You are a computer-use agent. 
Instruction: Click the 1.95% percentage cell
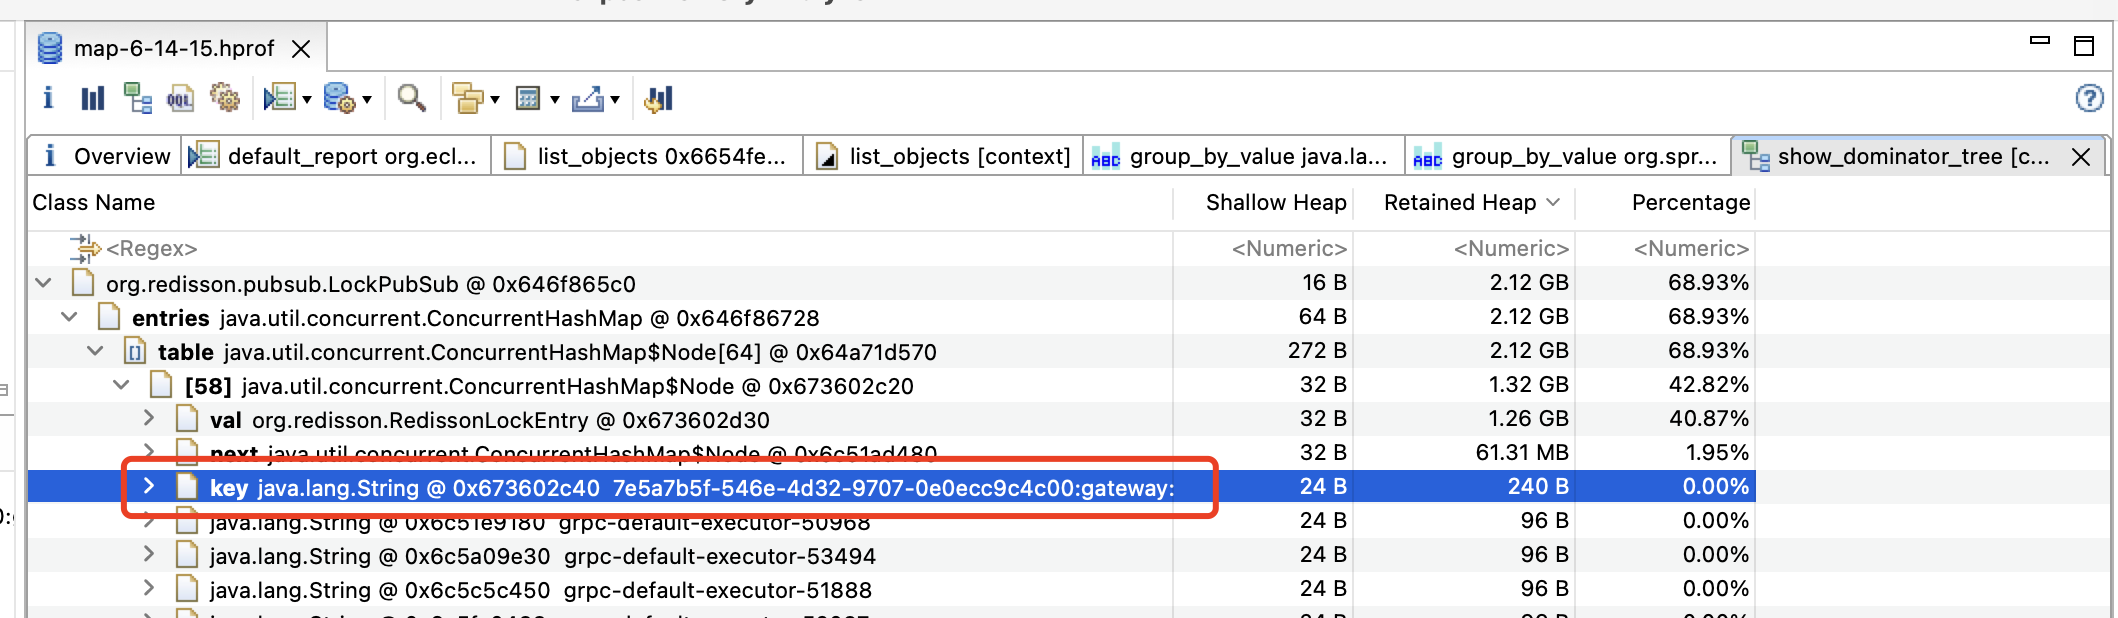pyautogui.click(x=1717, y=453)
